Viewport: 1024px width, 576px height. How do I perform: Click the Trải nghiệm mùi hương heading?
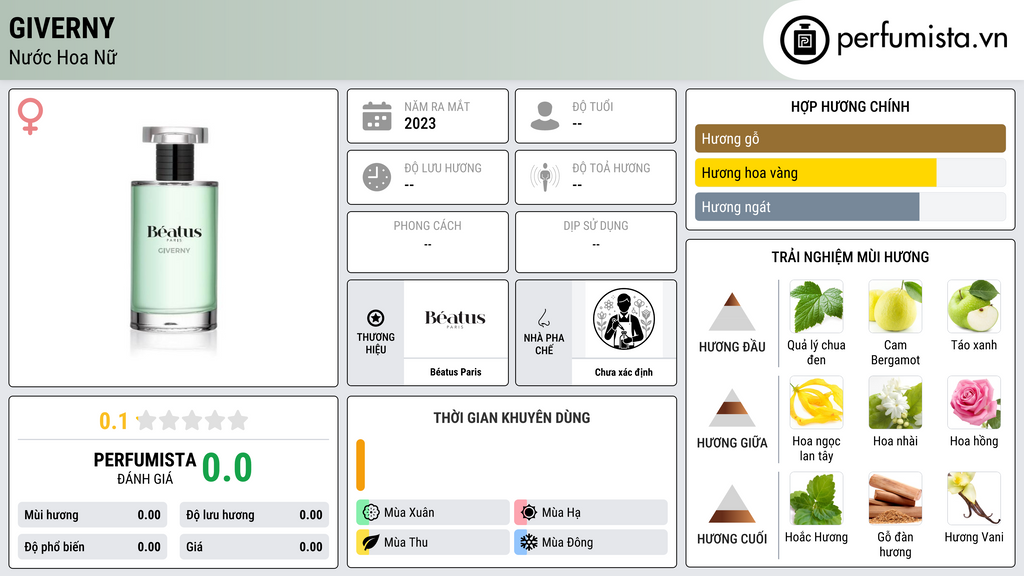[x=850, y=257]
